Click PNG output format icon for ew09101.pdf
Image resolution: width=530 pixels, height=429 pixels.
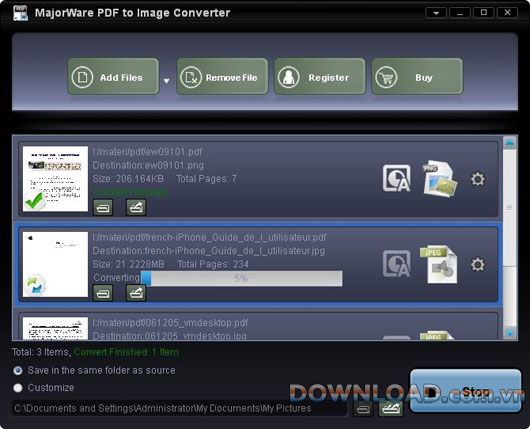(x=440, y=178)
